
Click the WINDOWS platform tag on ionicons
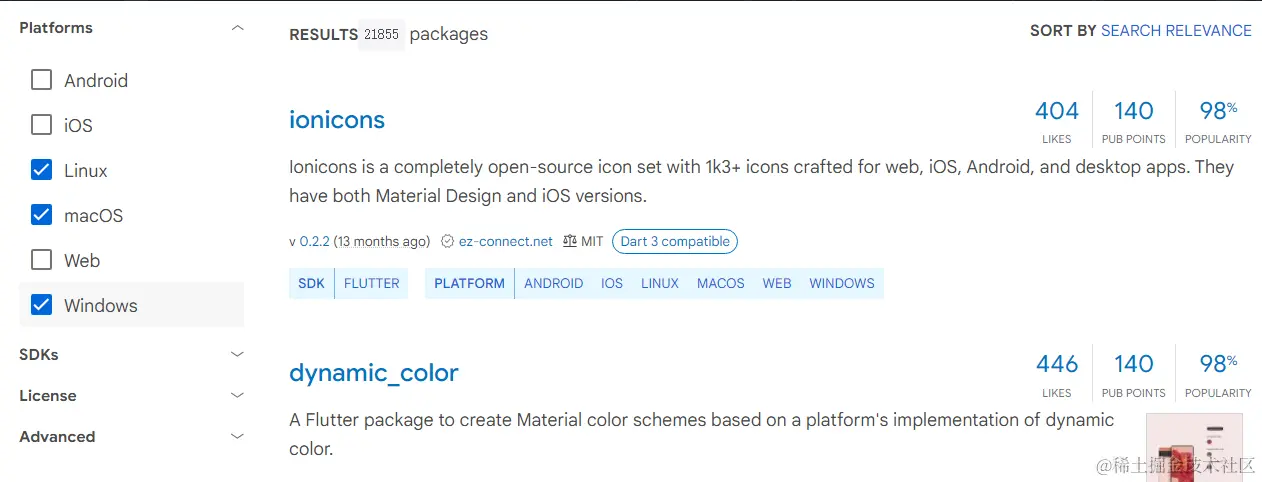[x=842, y=283]
